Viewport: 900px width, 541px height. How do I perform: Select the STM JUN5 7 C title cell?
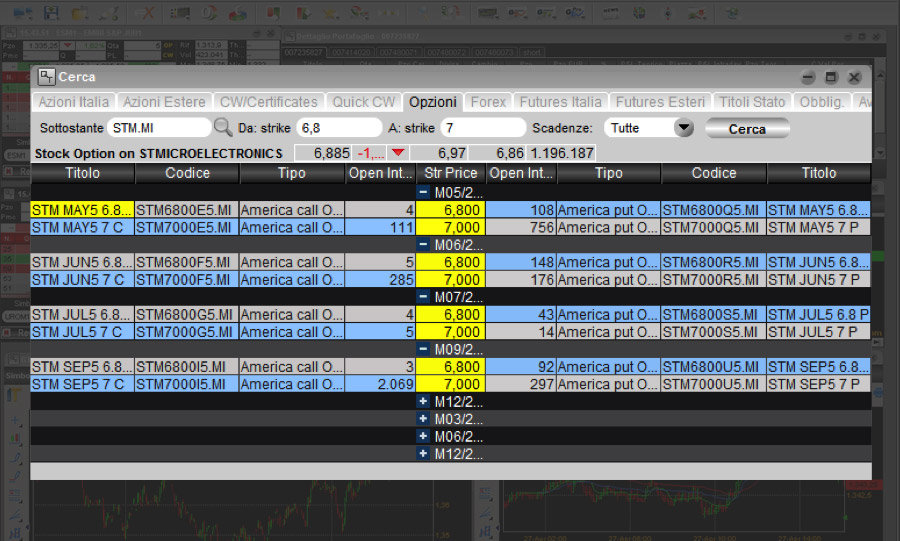tap(82, 279)
